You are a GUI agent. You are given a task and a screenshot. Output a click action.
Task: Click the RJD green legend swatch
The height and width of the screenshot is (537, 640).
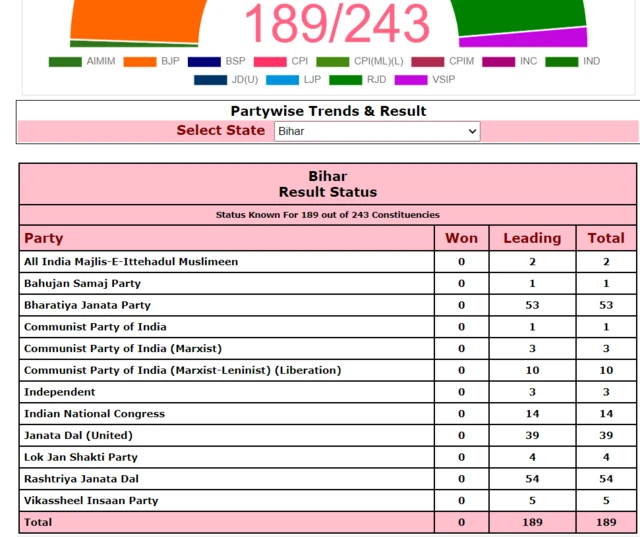tap(346, 80)
